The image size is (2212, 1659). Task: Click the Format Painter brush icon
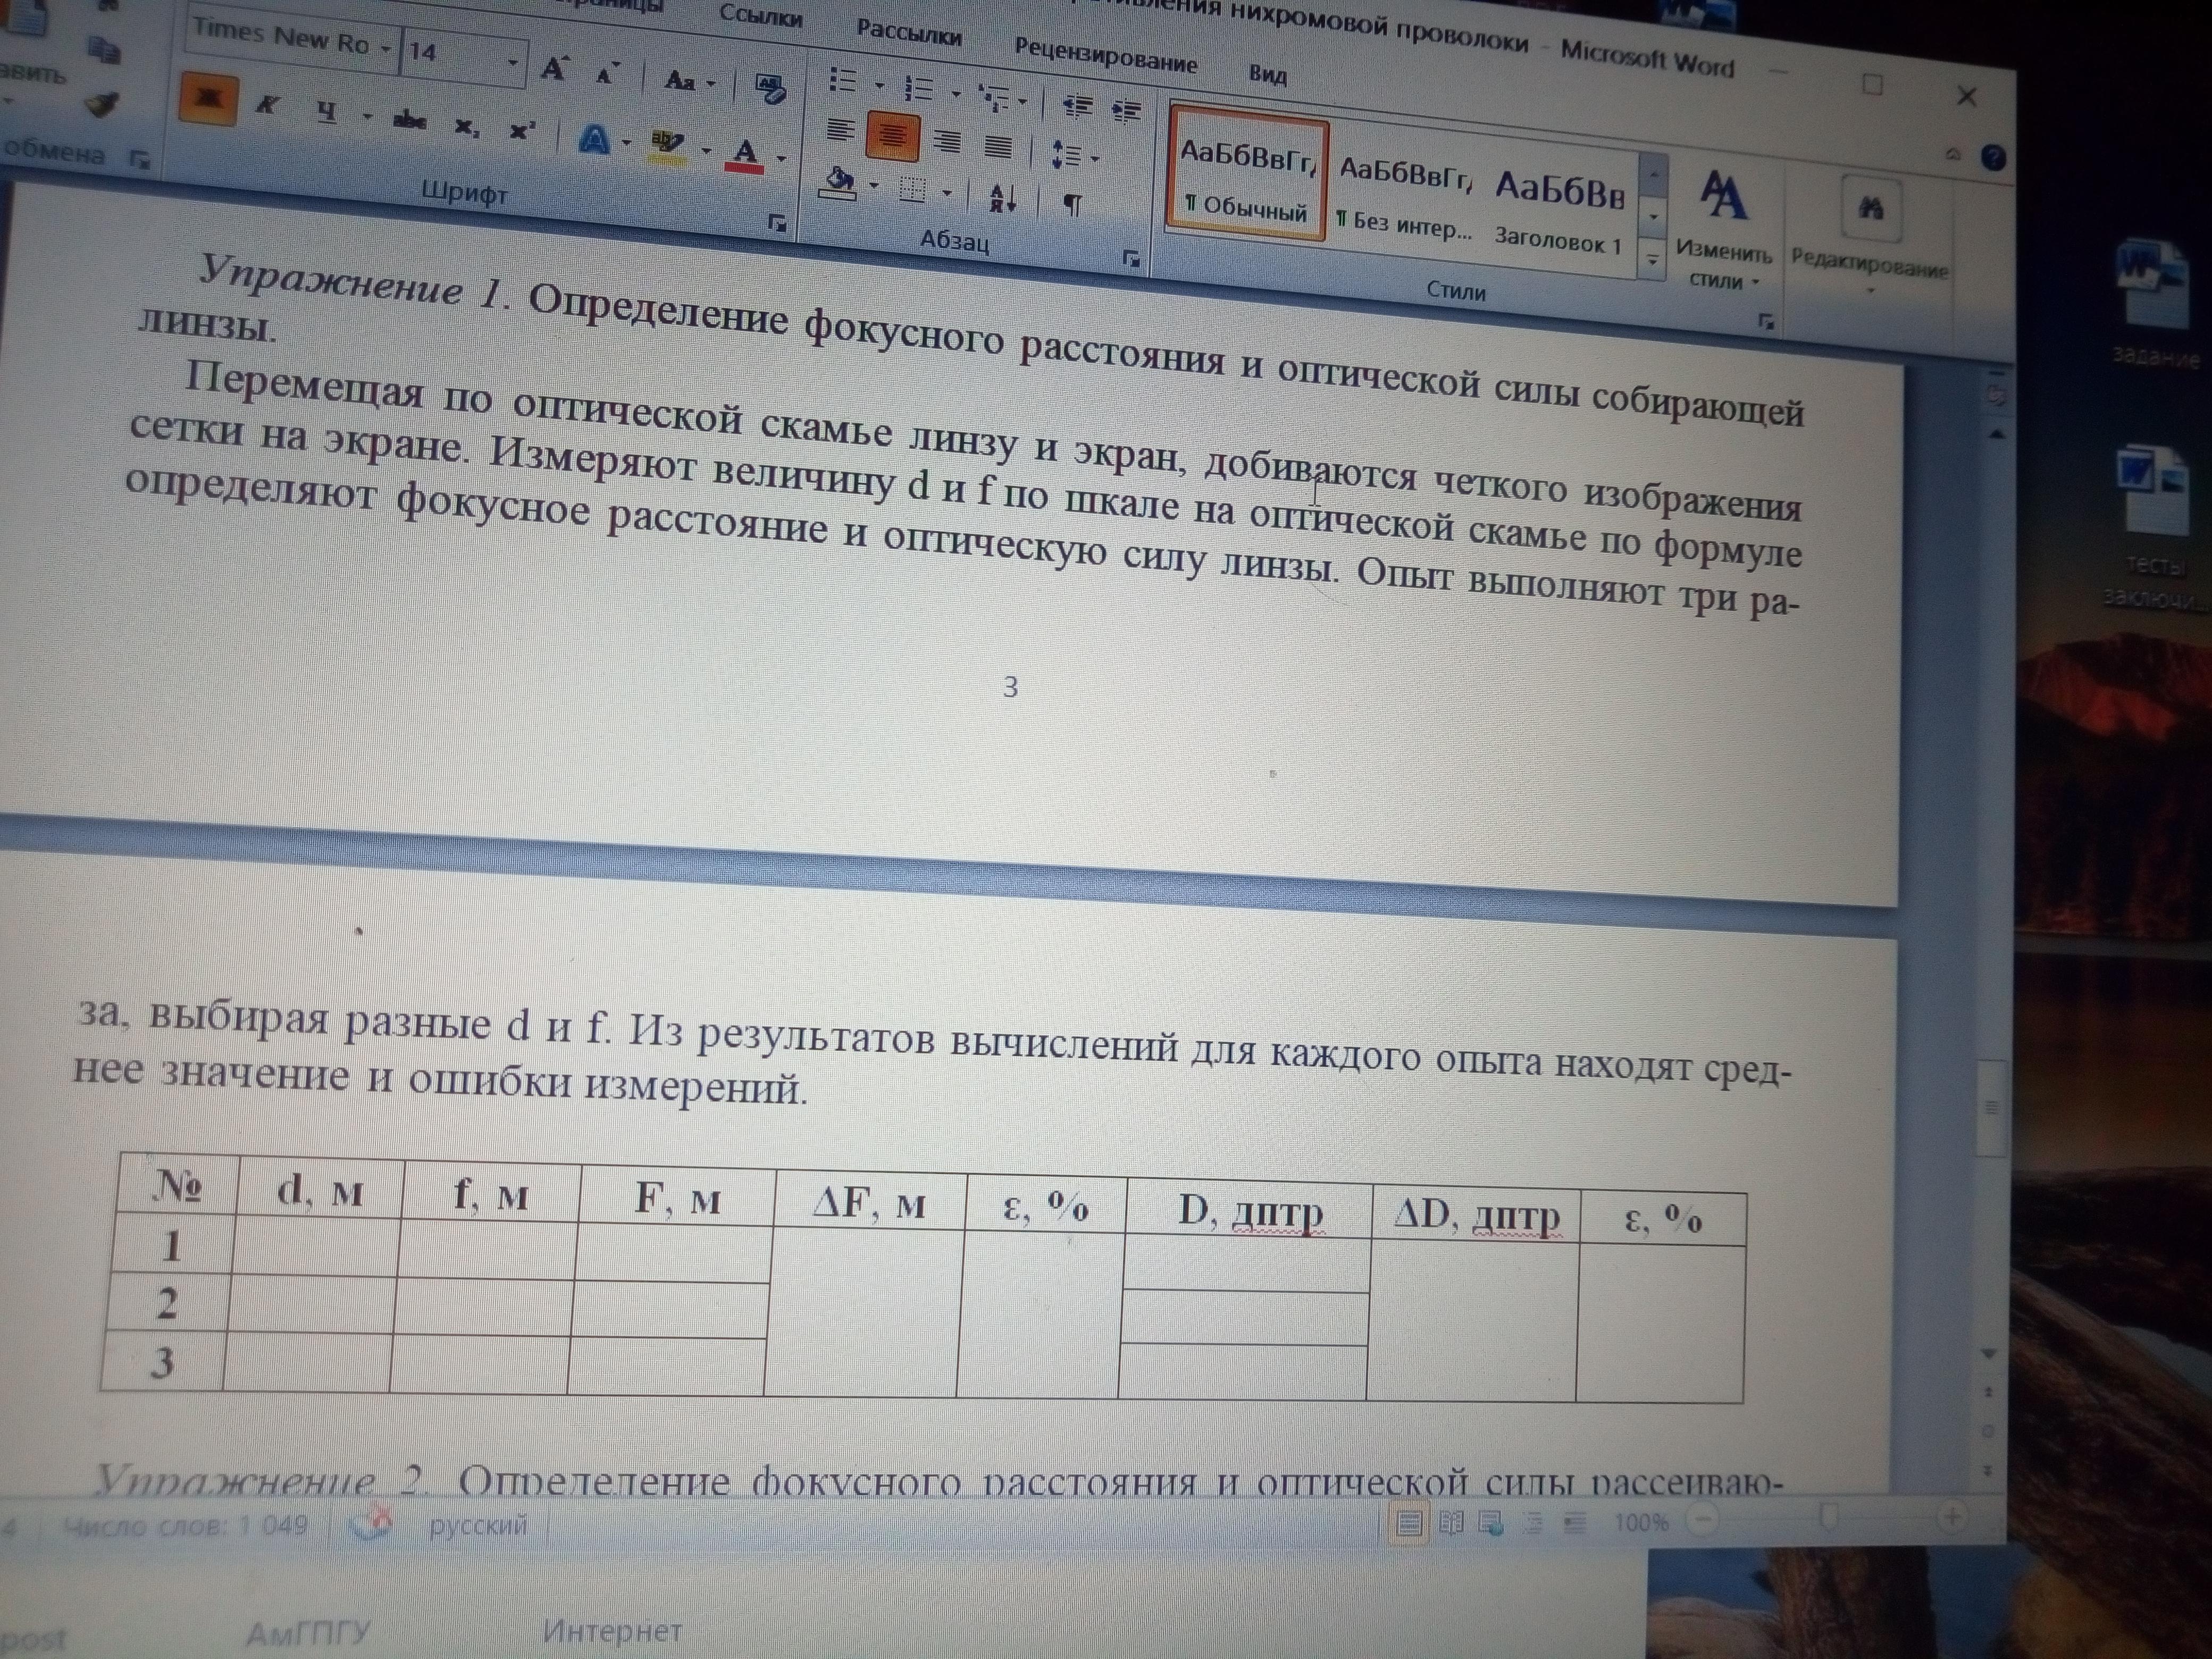click(103, 104)
